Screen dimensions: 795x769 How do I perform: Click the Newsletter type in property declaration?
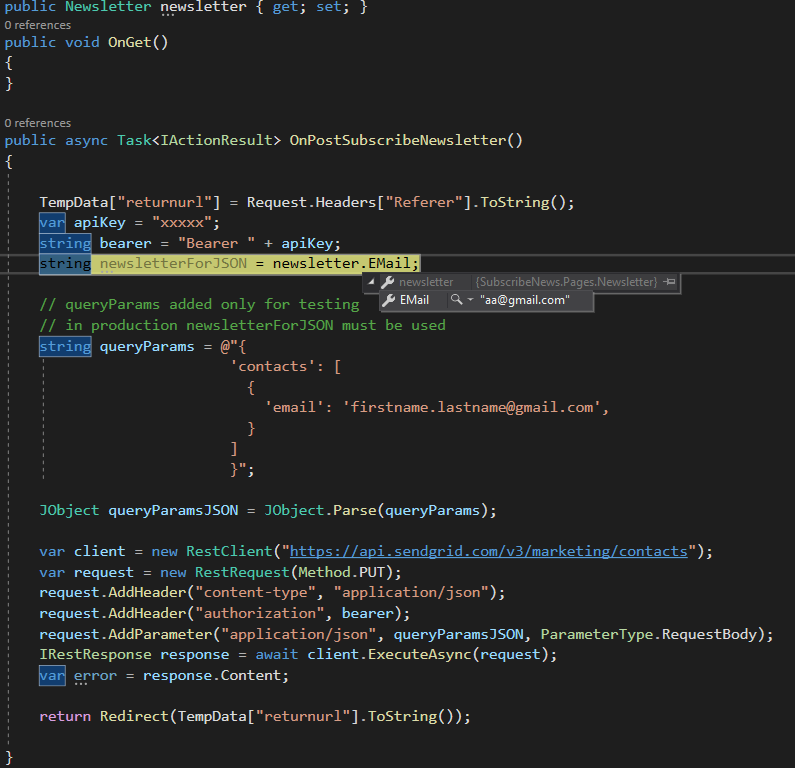(x=108, y=7)
